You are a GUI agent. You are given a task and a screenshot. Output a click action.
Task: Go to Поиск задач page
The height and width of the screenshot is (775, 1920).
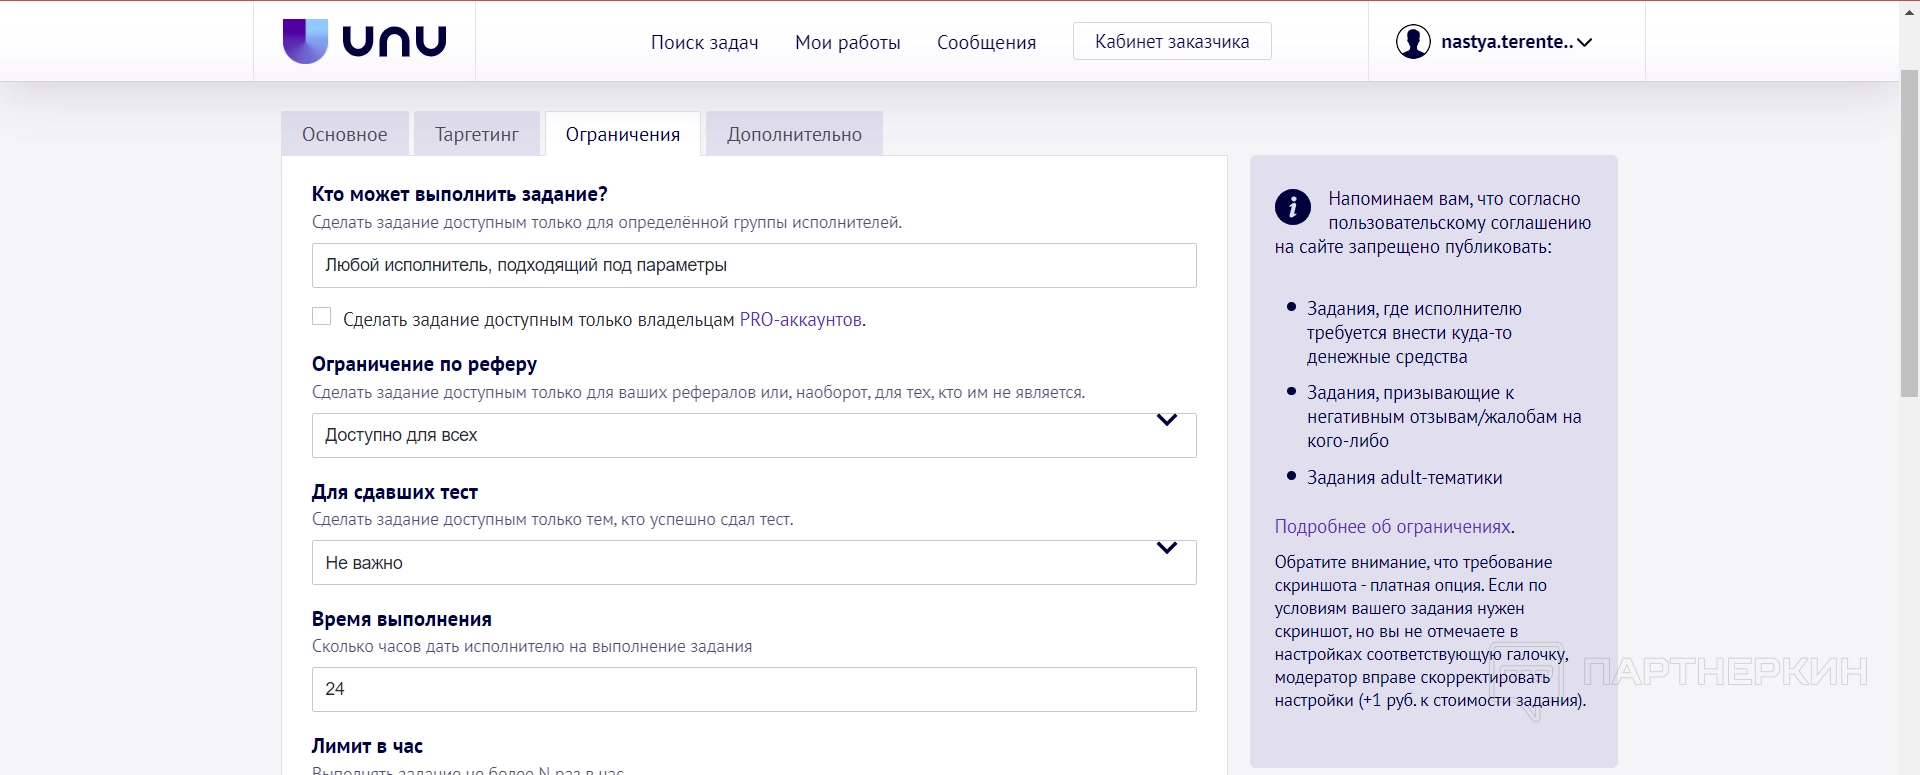[704, 43]
